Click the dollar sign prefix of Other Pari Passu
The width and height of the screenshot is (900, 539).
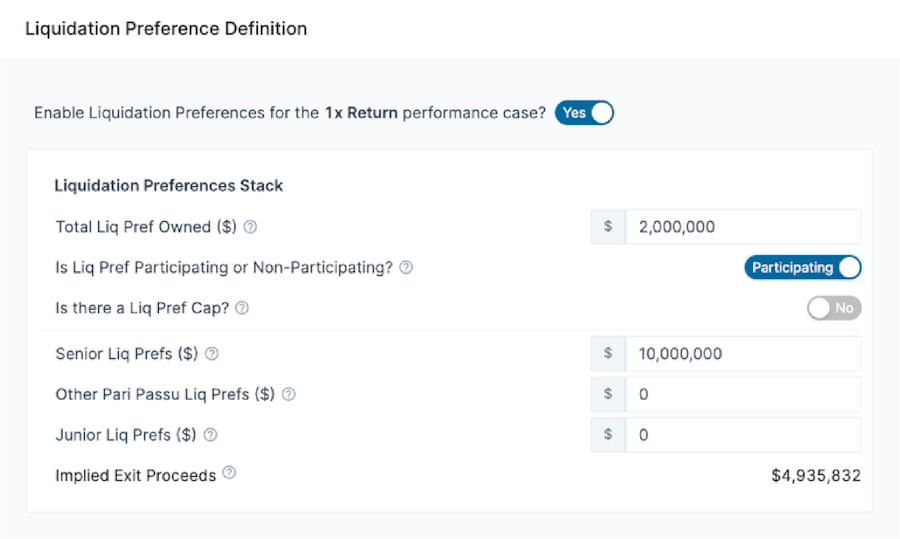pos(608,394)
